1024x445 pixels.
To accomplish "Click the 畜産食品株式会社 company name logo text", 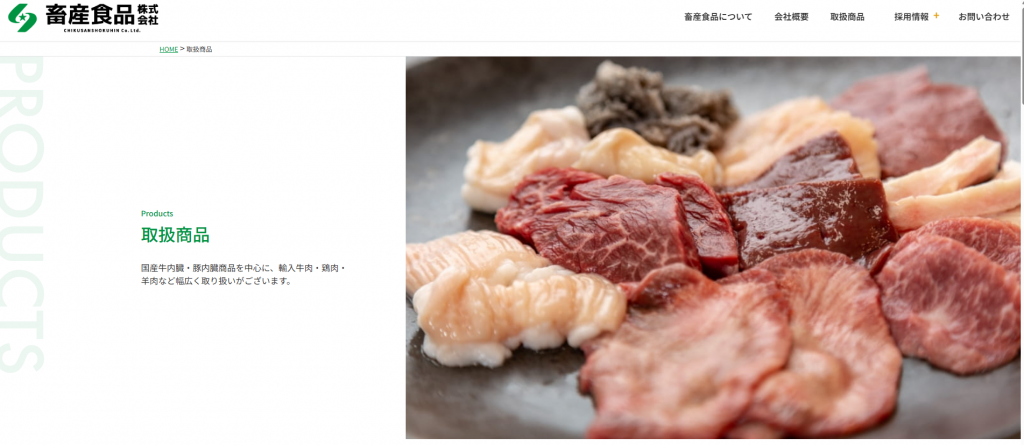I will pos(102,14).
